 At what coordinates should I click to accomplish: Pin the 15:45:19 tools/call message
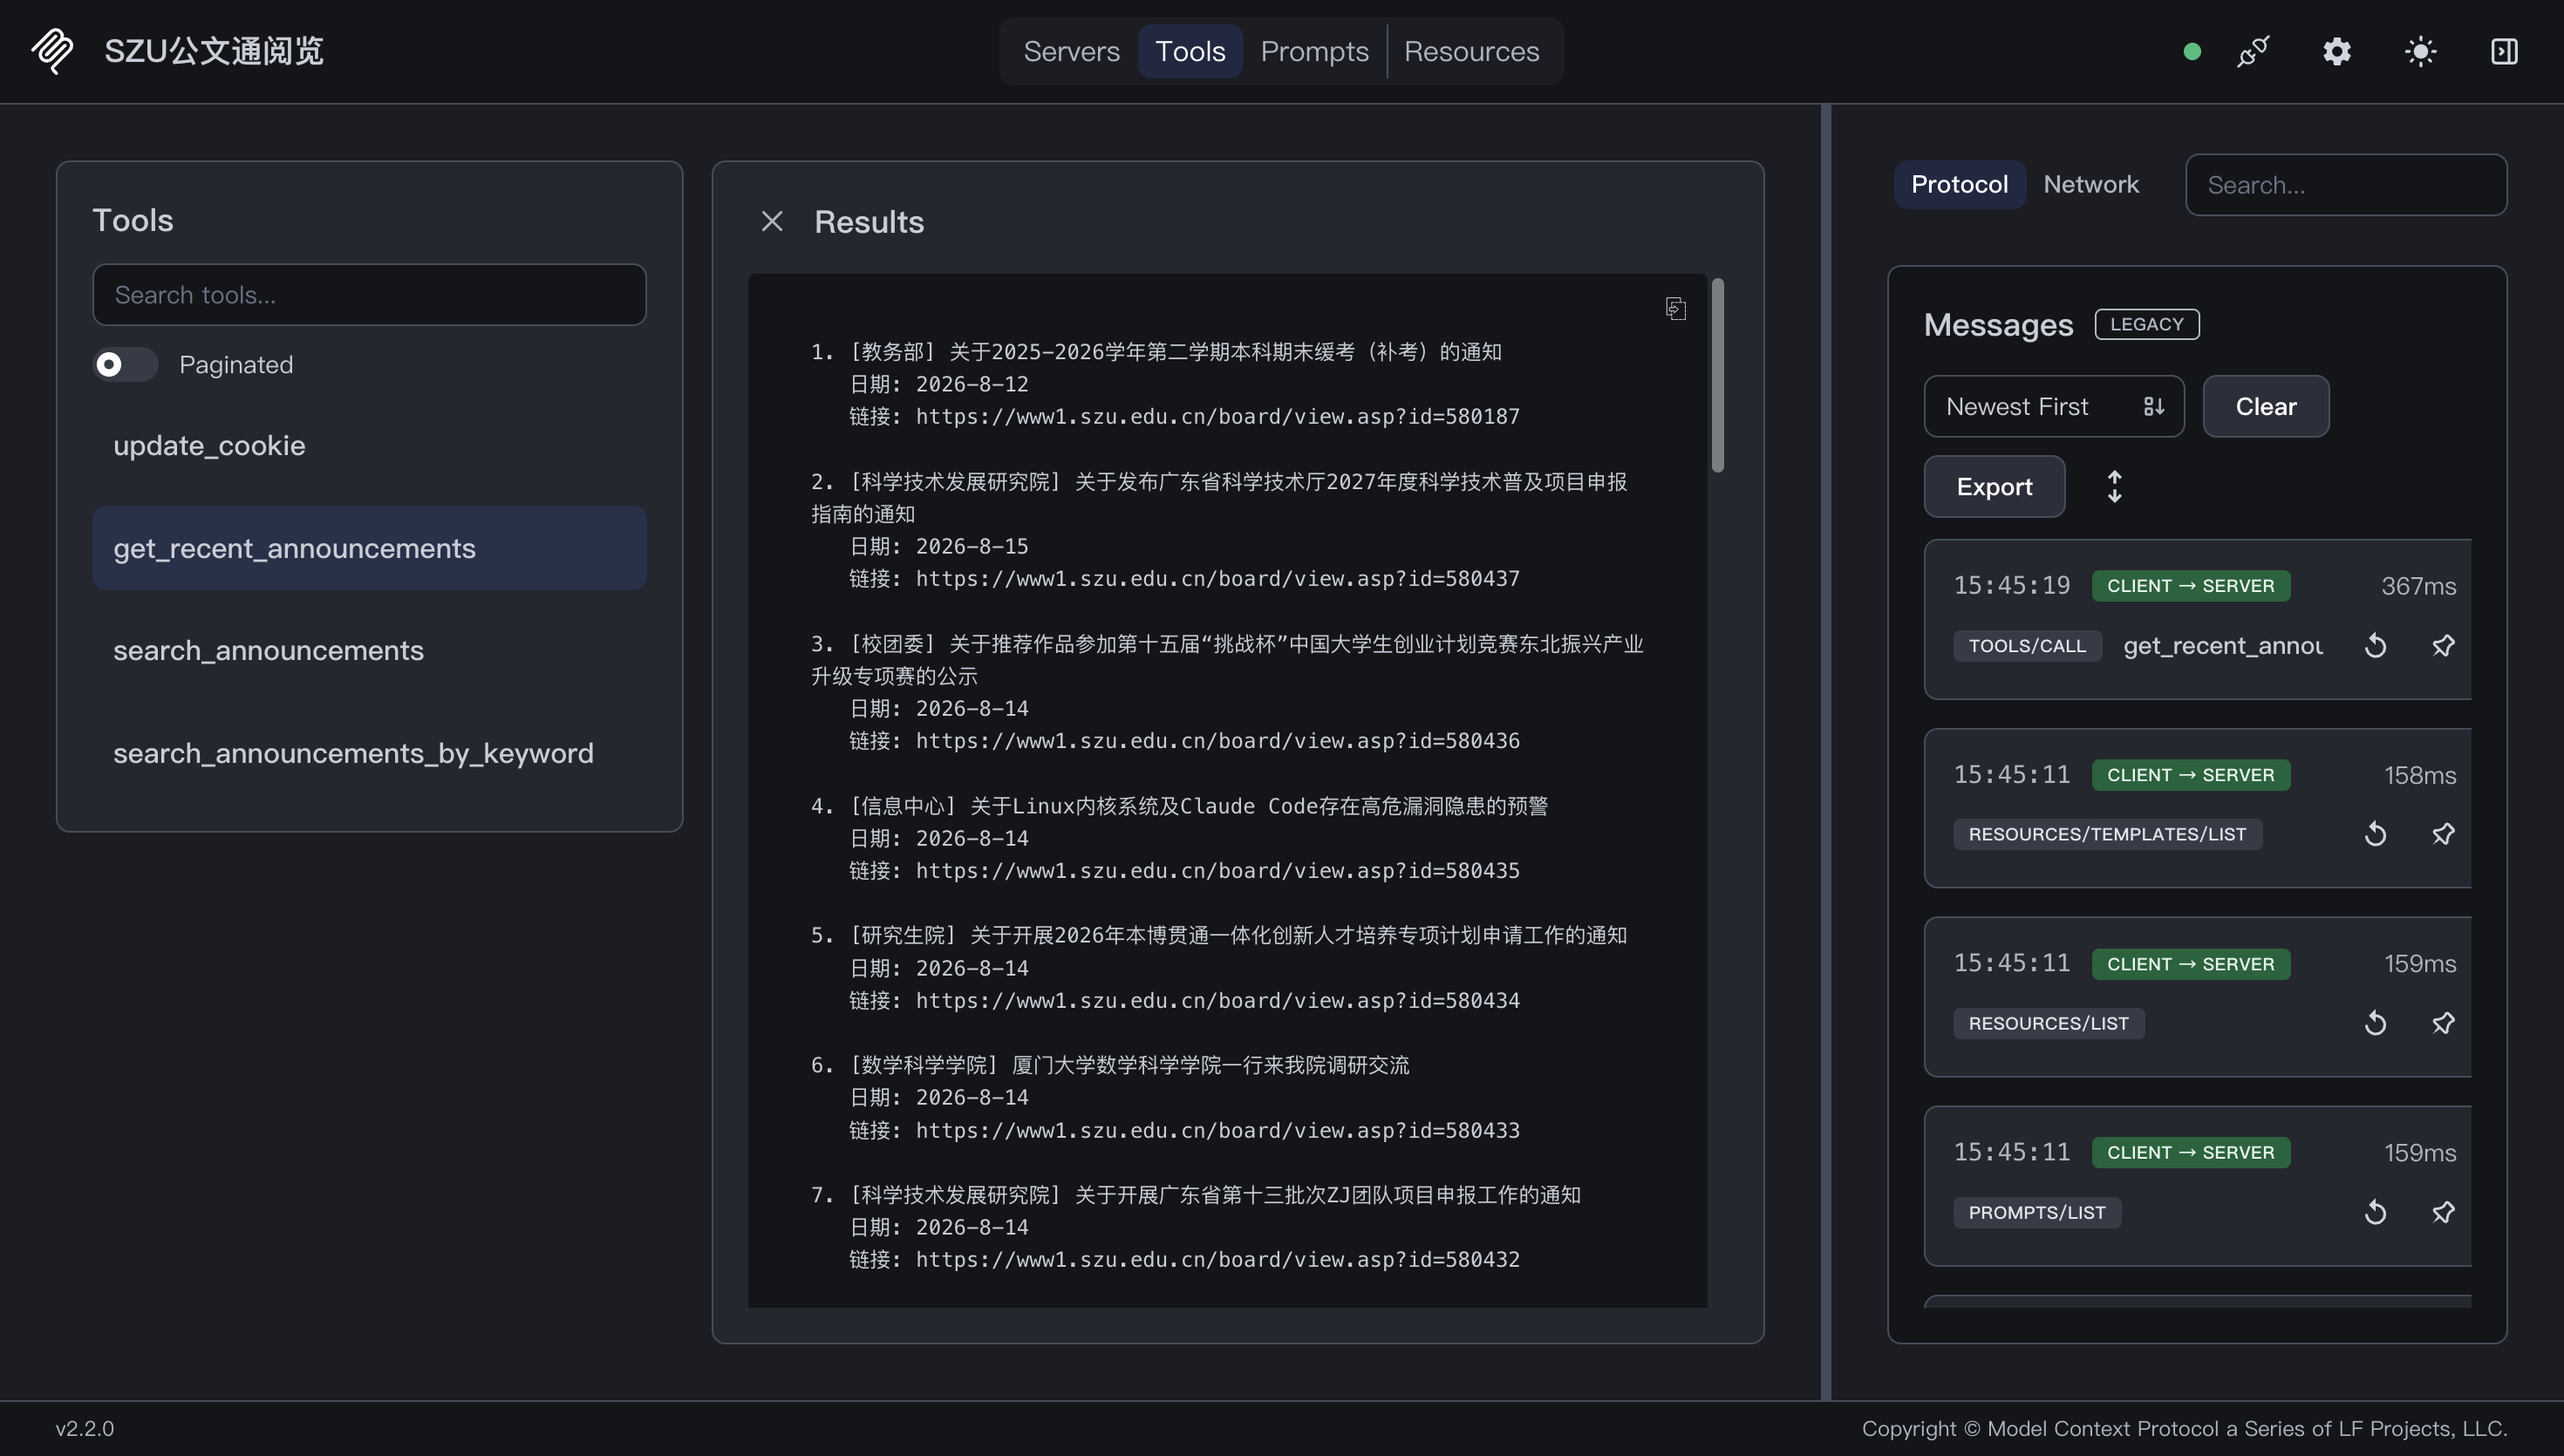click(x=2443, y=646)
